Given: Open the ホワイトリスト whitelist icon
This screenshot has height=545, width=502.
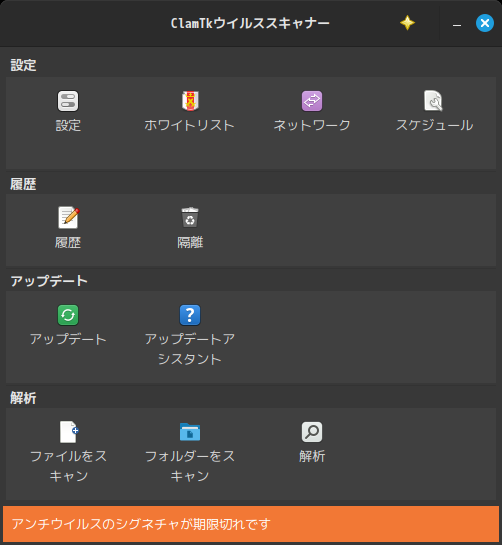Looking at the screenshot, I should point(190,101).
